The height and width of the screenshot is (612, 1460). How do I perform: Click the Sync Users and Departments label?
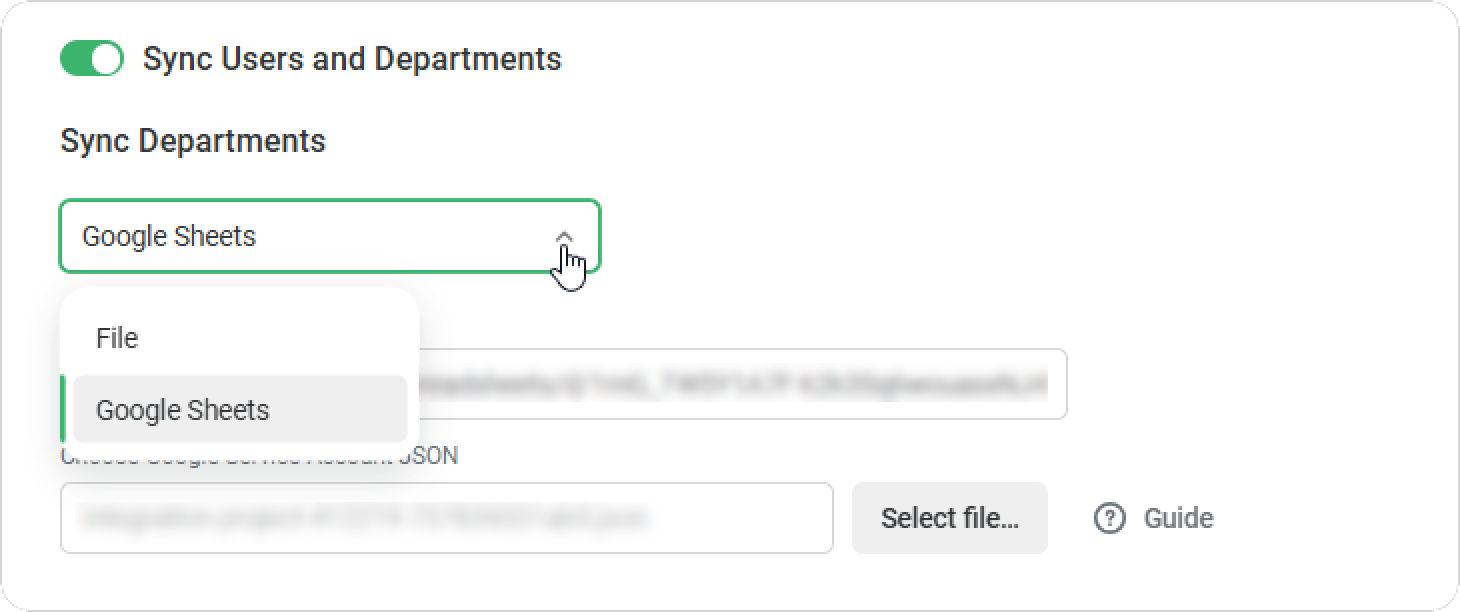tap(352, 59)
